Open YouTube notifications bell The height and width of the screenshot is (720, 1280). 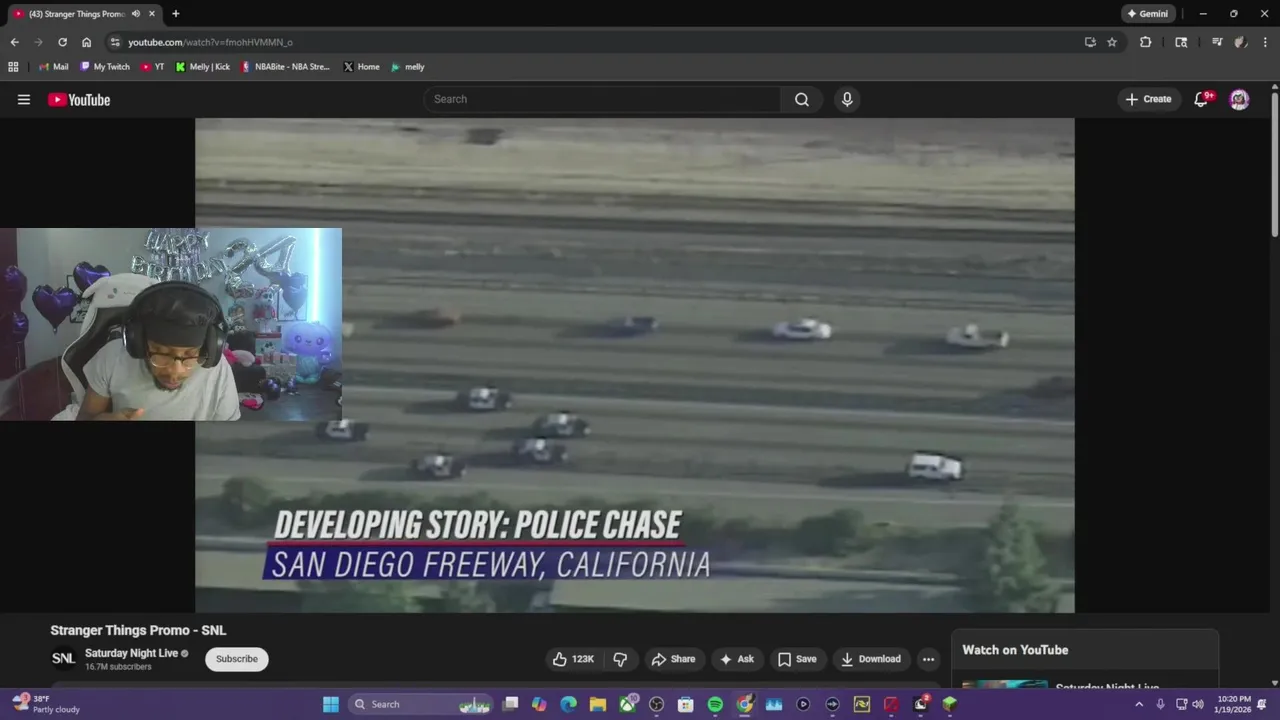click(1202, 99)
